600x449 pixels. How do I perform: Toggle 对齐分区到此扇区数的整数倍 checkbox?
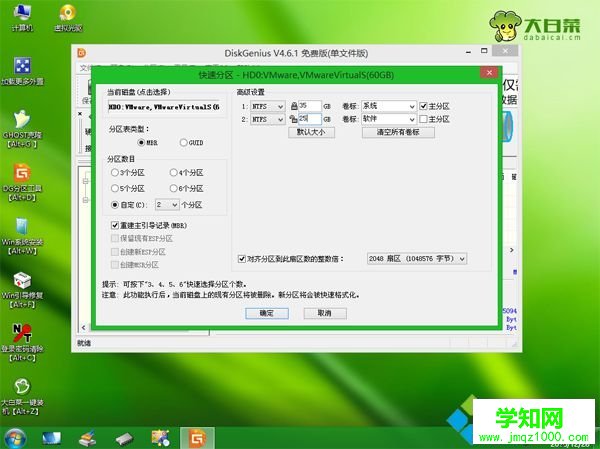click(x=241, y=259)
